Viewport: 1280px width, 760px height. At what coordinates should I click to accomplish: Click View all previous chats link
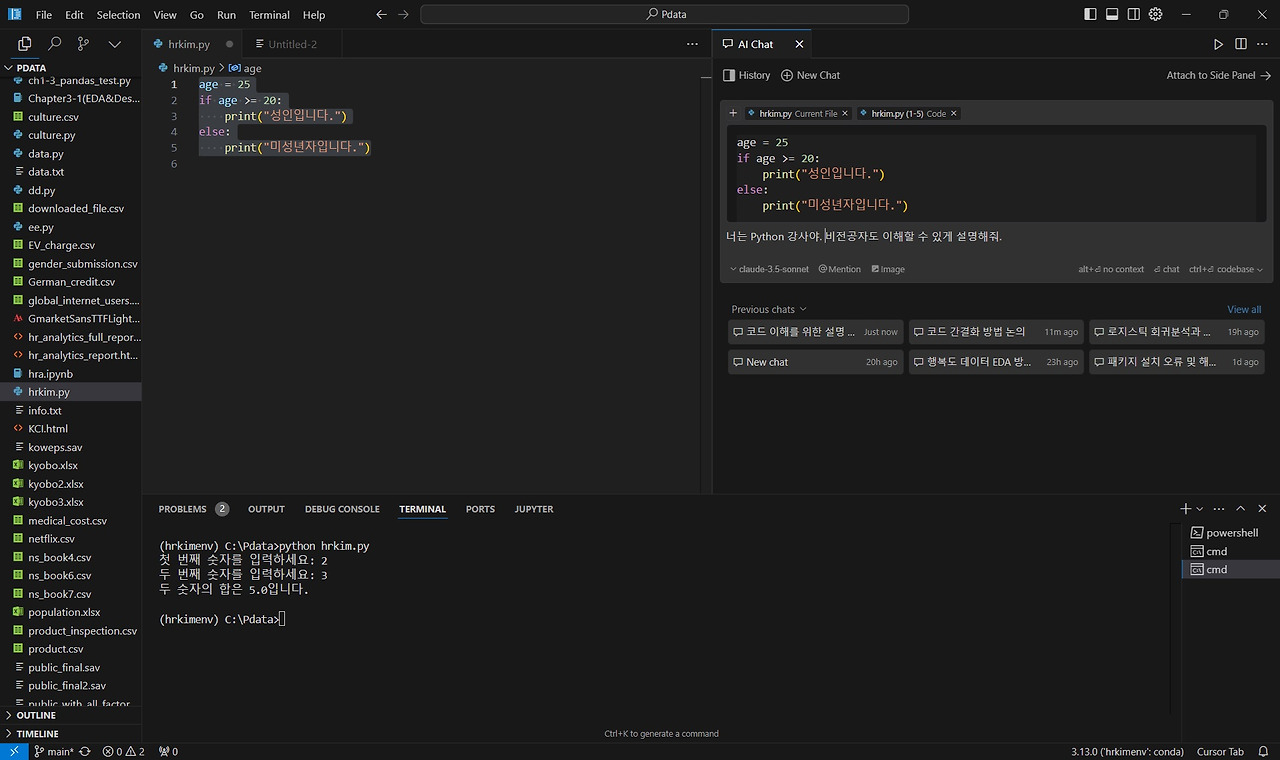point(1244,309)
